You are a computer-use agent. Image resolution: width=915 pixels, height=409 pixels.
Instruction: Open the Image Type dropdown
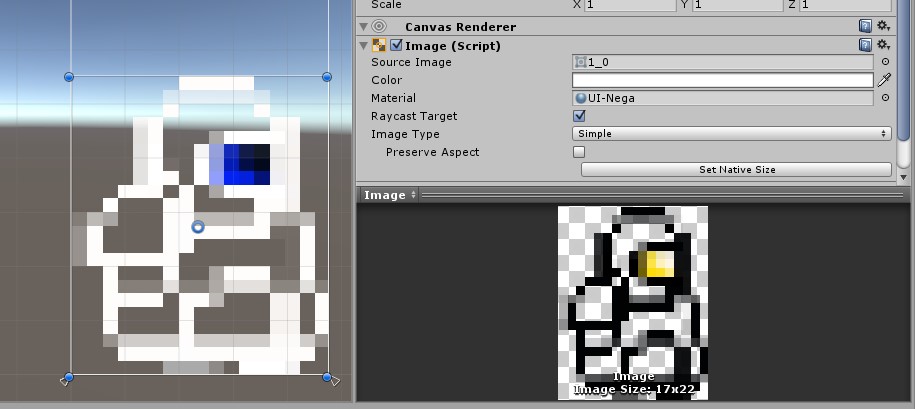(732, 134)
